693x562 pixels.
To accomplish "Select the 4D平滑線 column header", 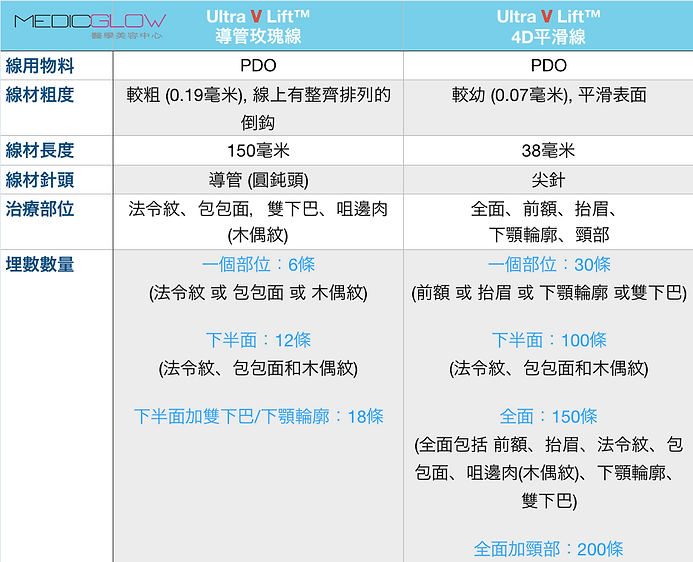I will tap(548, 26).
